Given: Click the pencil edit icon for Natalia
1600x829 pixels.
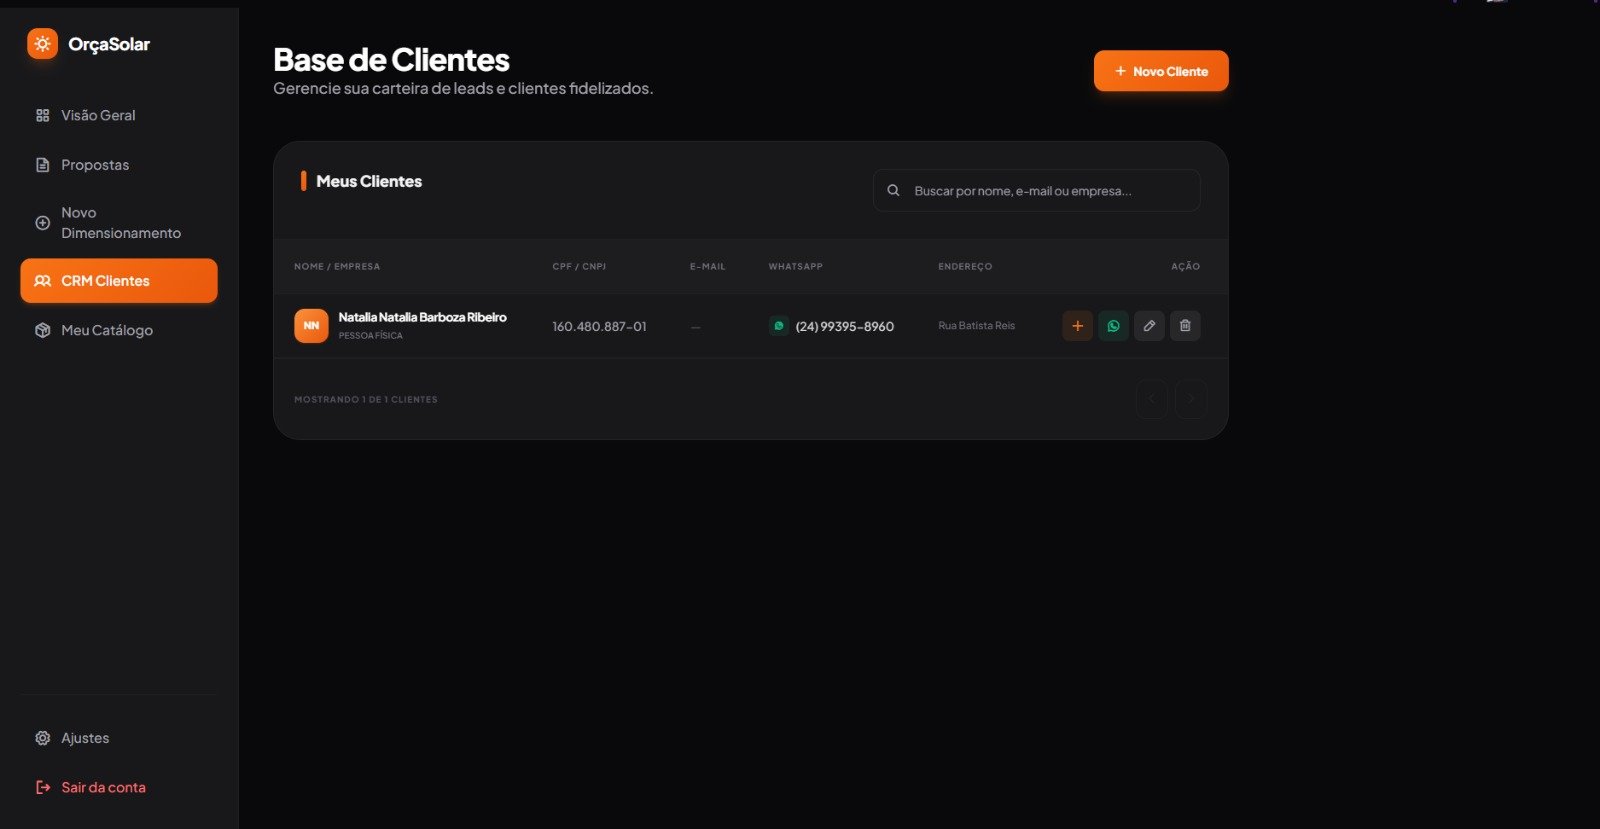Looking at the screenshot, I should tap(1149, 326).
